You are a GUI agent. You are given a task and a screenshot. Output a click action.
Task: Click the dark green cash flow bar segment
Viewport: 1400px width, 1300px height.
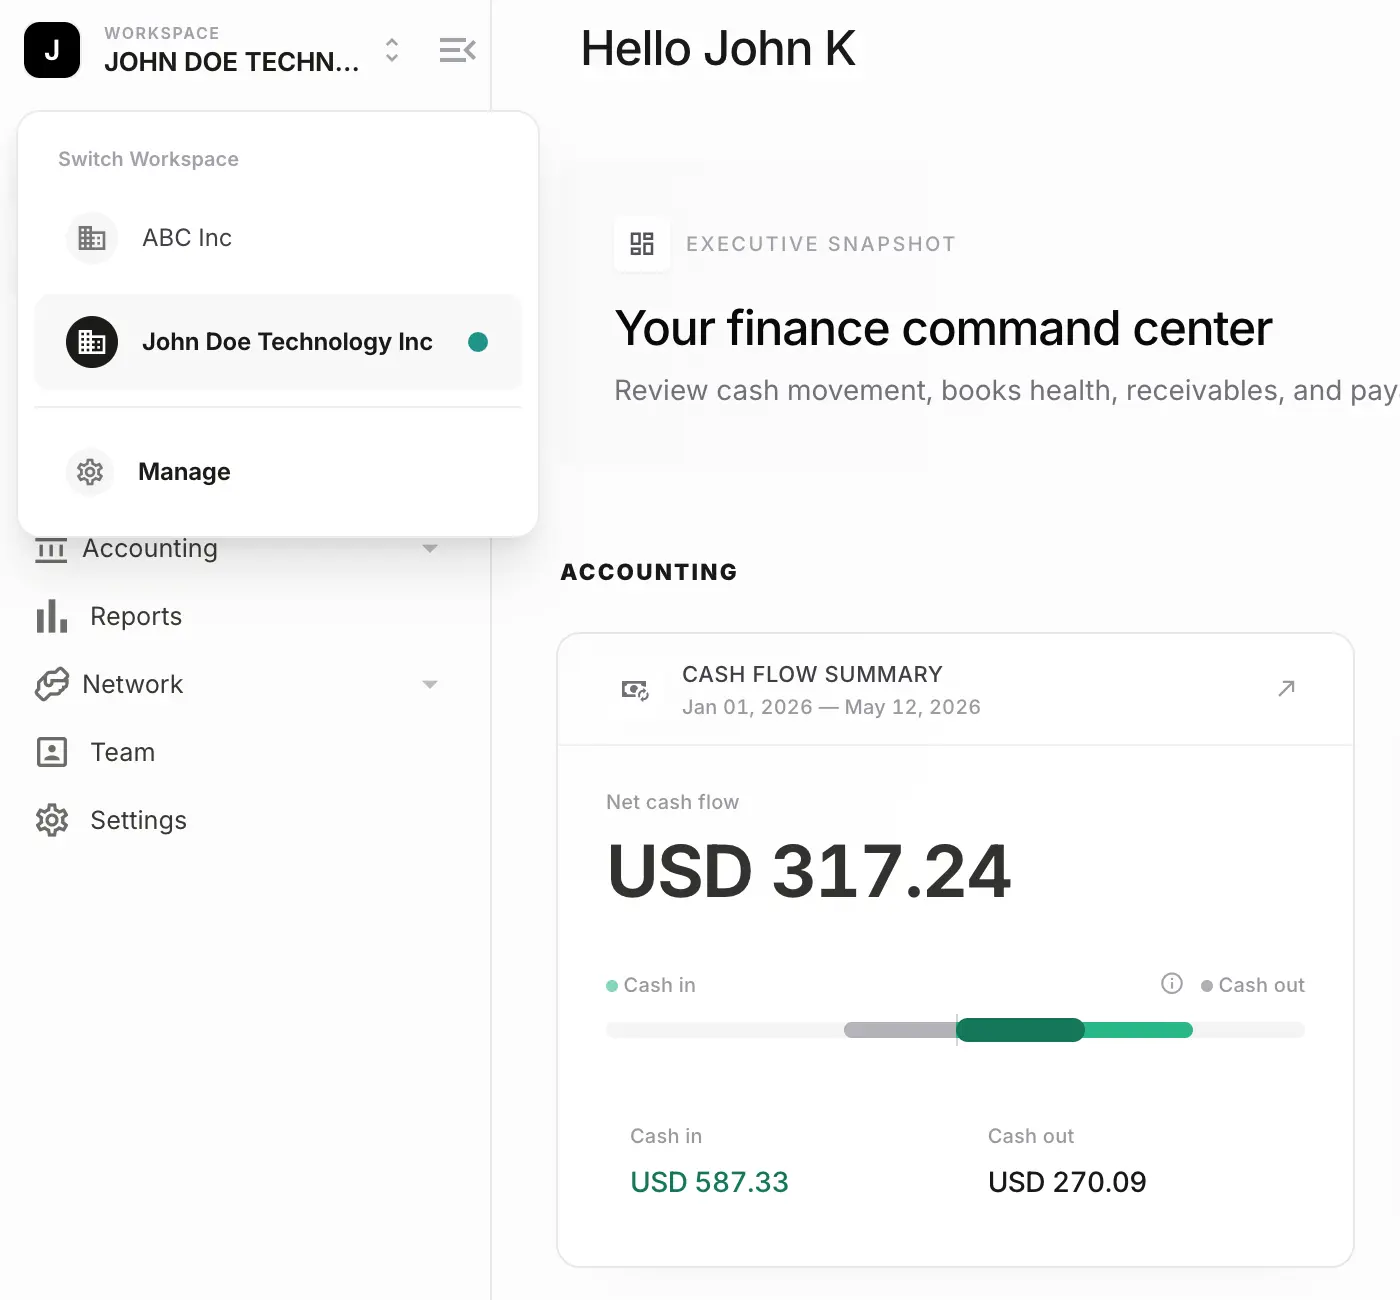point(1020,1030)
